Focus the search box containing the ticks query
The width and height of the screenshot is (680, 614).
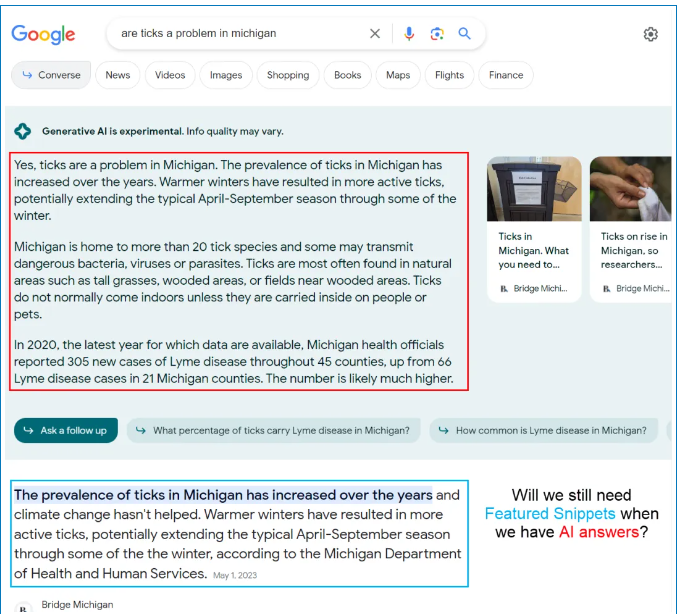click(x=295, y=33)
